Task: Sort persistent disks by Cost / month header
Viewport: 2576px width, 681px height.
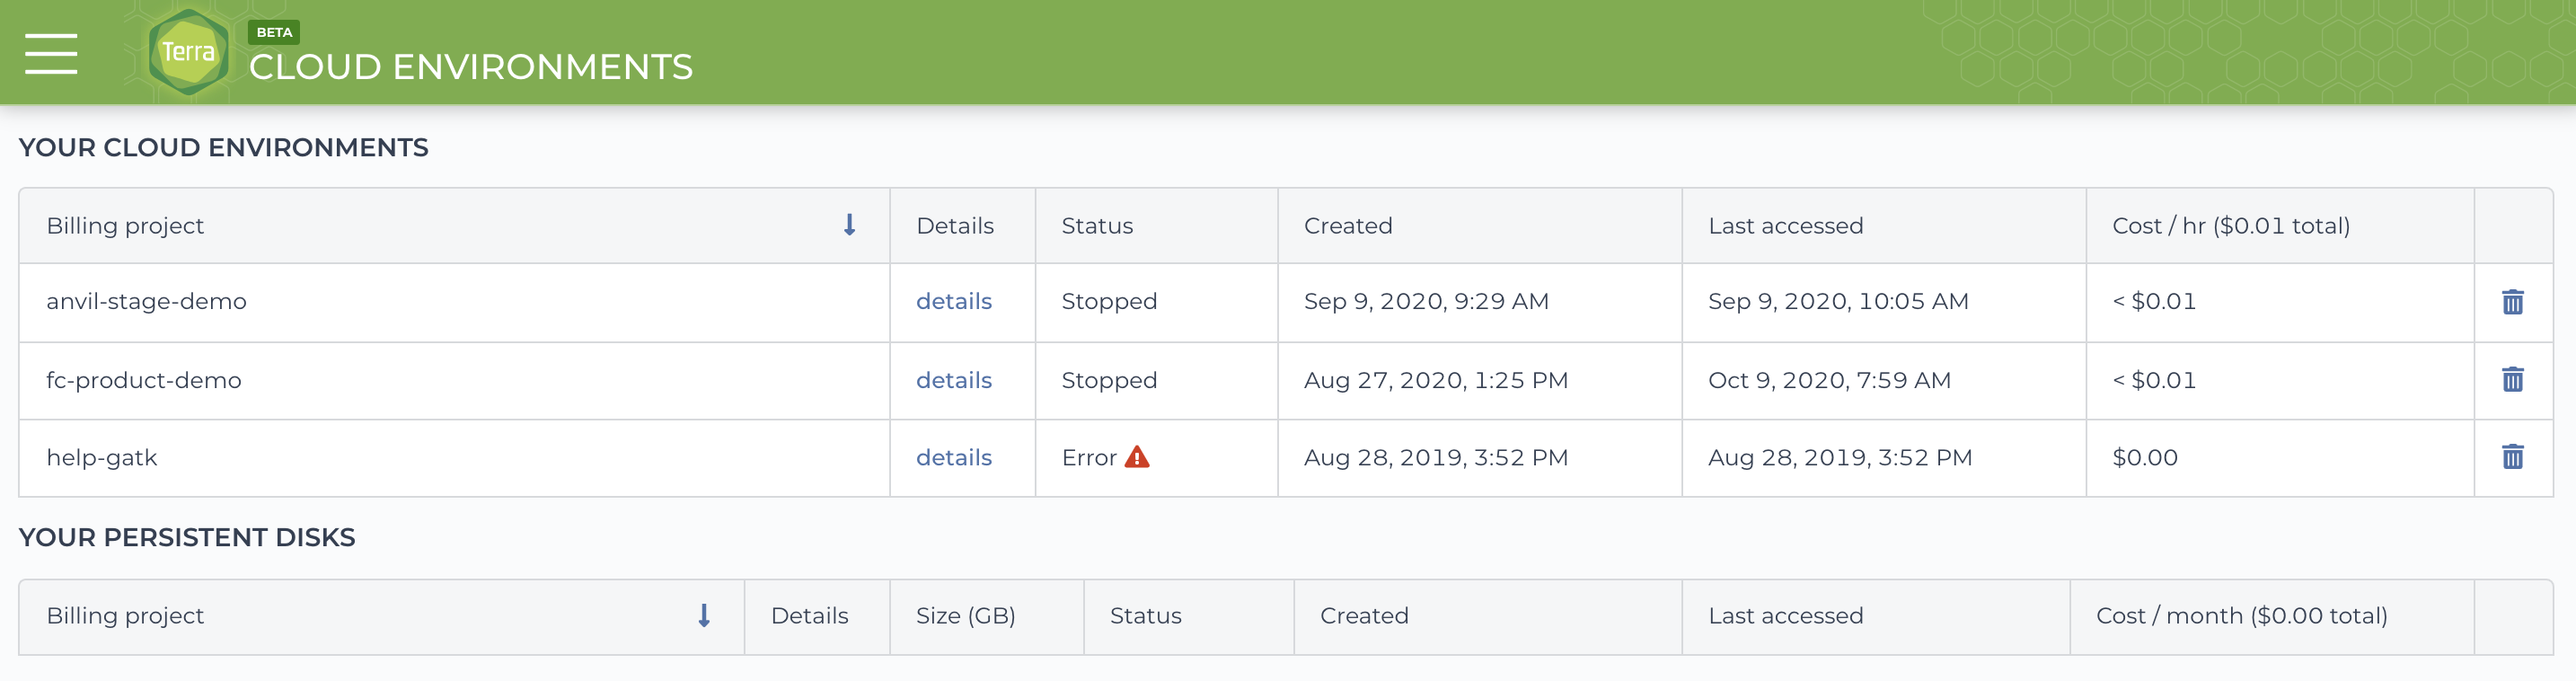Action: coord(2241,616)
